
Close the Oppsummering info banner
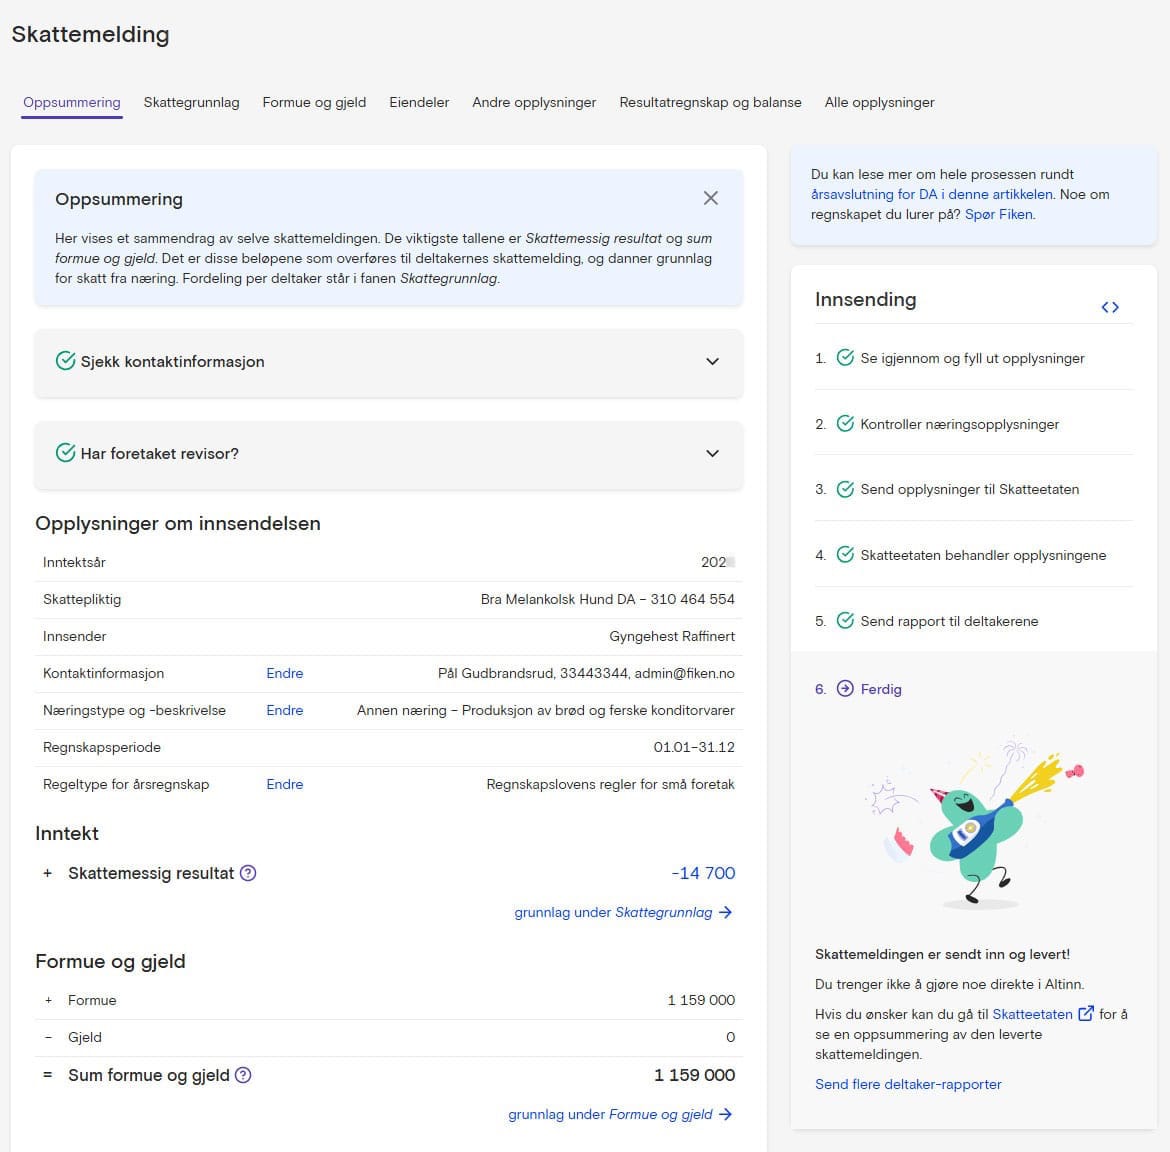[710, 198]
